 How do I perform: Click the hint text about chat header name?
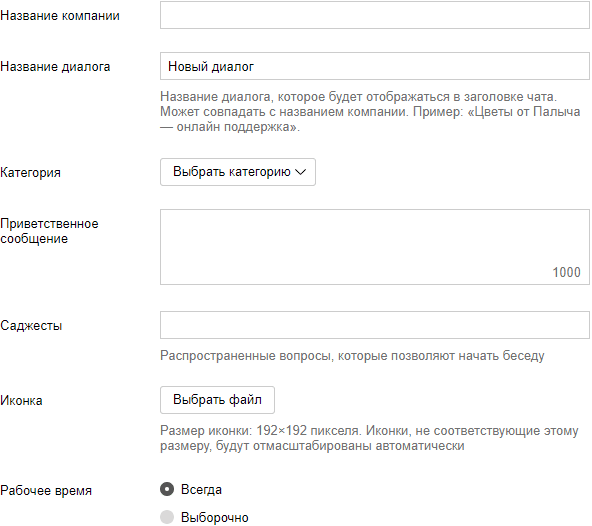[370, 112]
